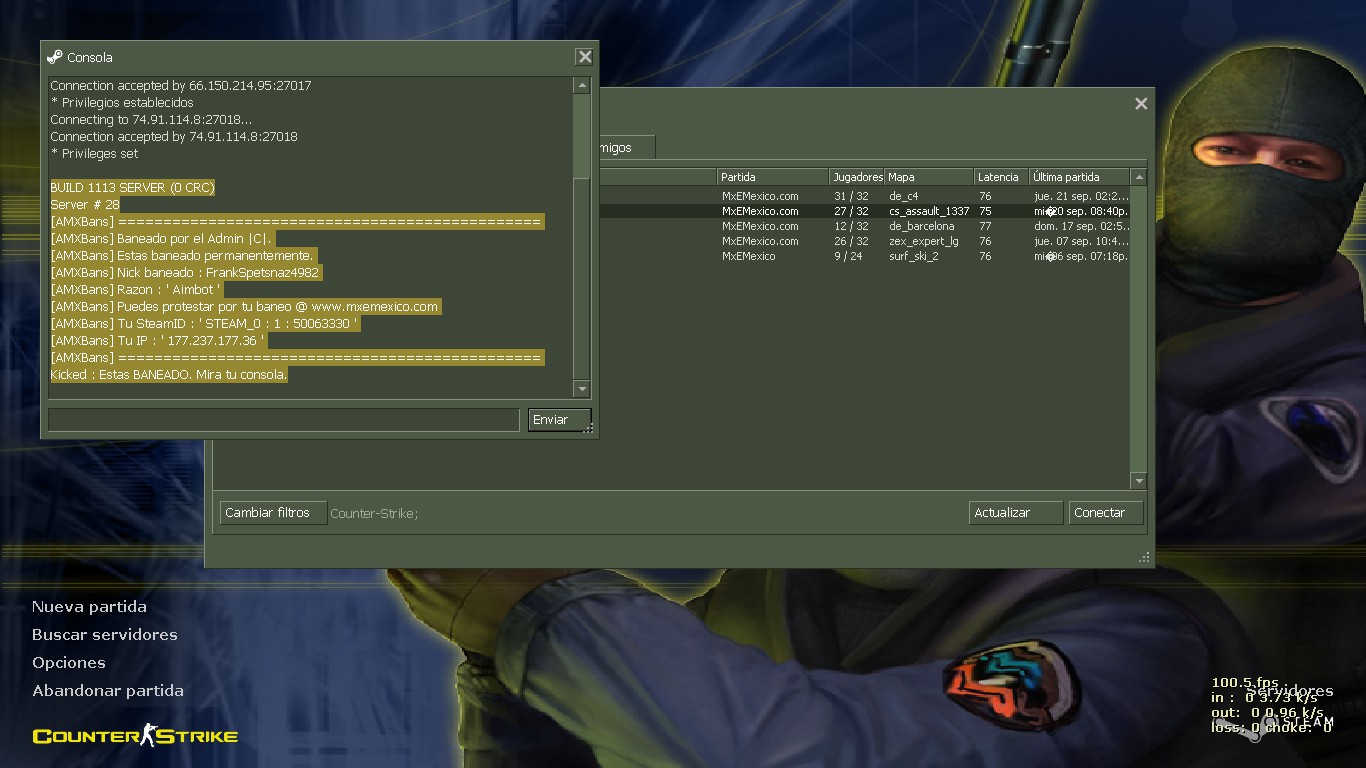The image size is (1366, 768).
Task: Click the Servidores label at bottom right
Action: coord(1290,691)
